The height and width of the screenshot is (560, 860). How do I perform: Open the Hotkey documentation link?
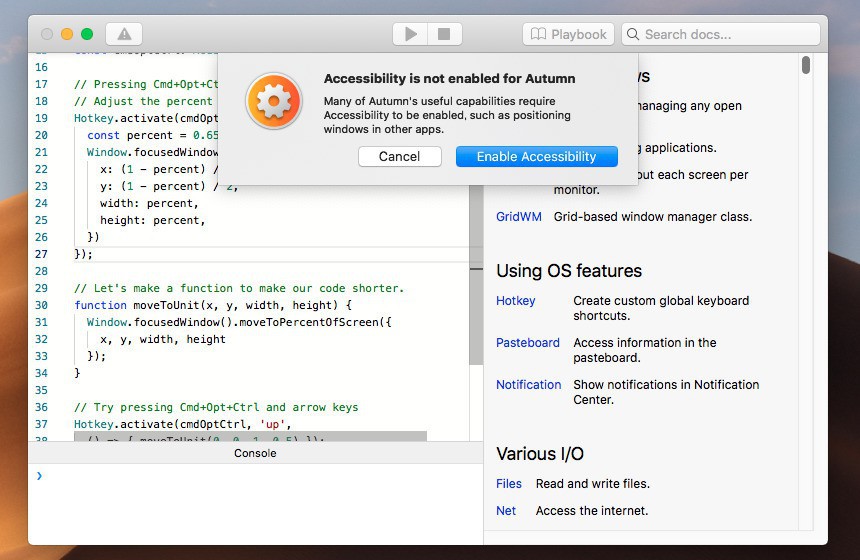click(516, 301)
